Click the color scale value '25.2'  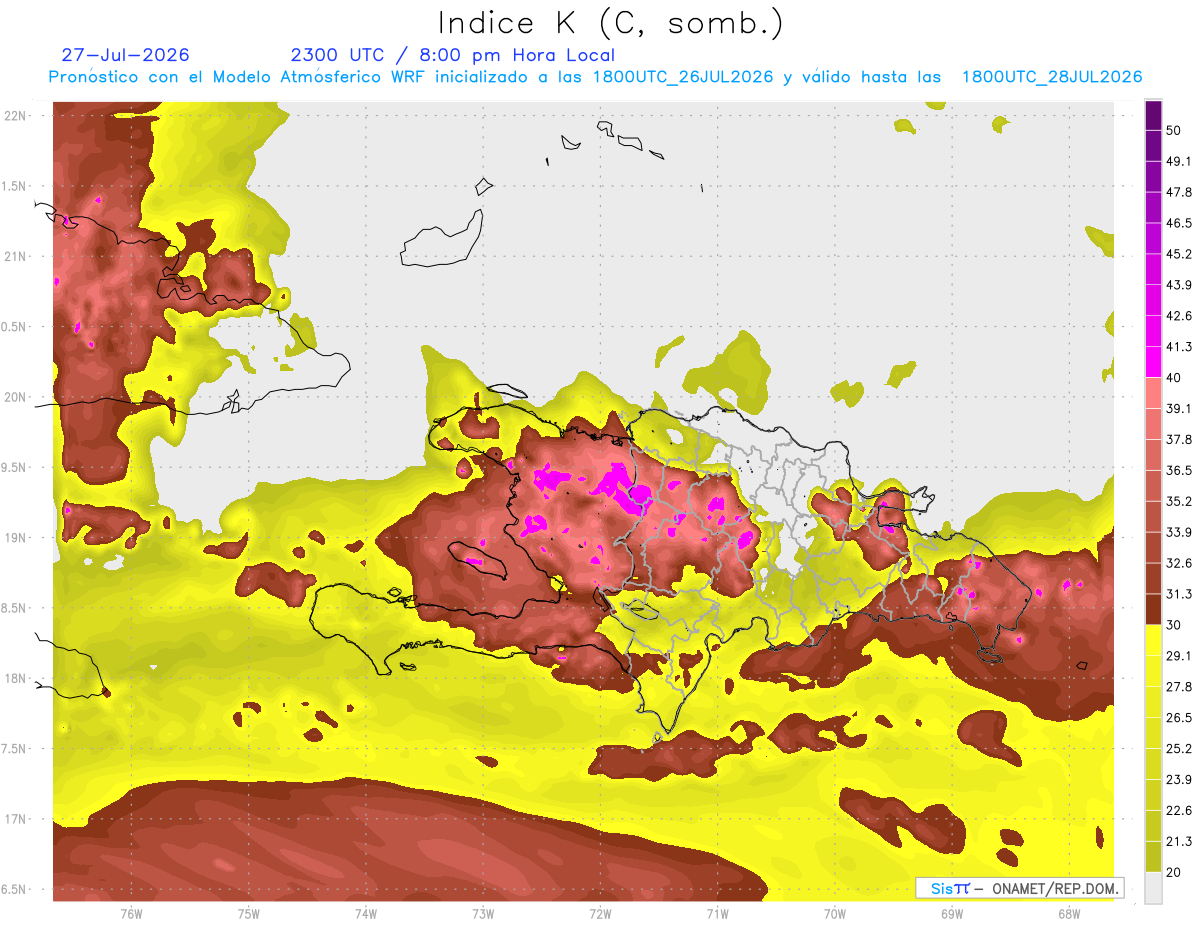(1179, 749)
